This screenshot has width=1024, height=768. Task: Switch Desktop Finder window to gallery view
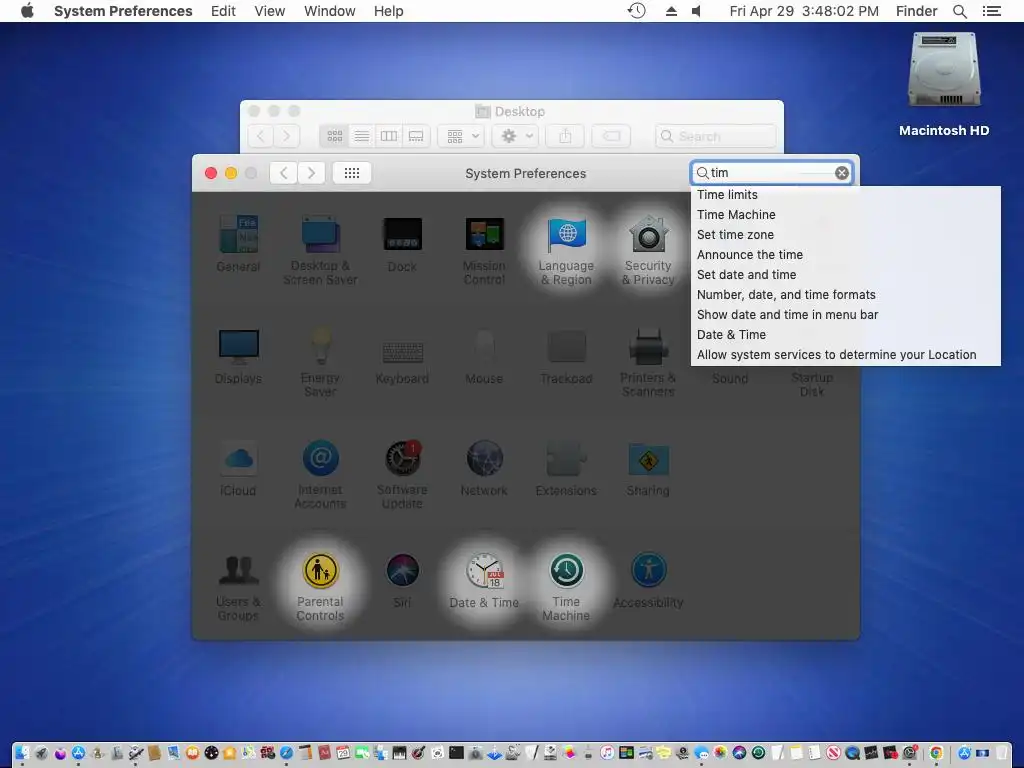click(416, 136)
